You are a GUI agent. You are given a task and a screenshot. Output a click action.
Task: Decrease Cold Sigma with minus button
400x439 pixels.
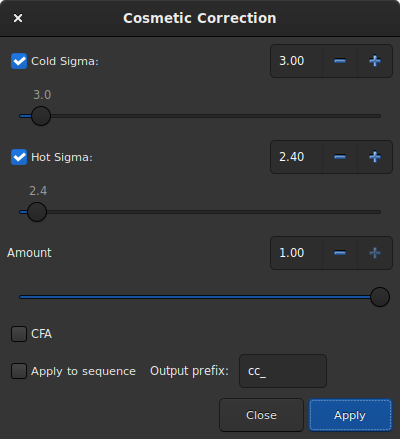[340, 61]
